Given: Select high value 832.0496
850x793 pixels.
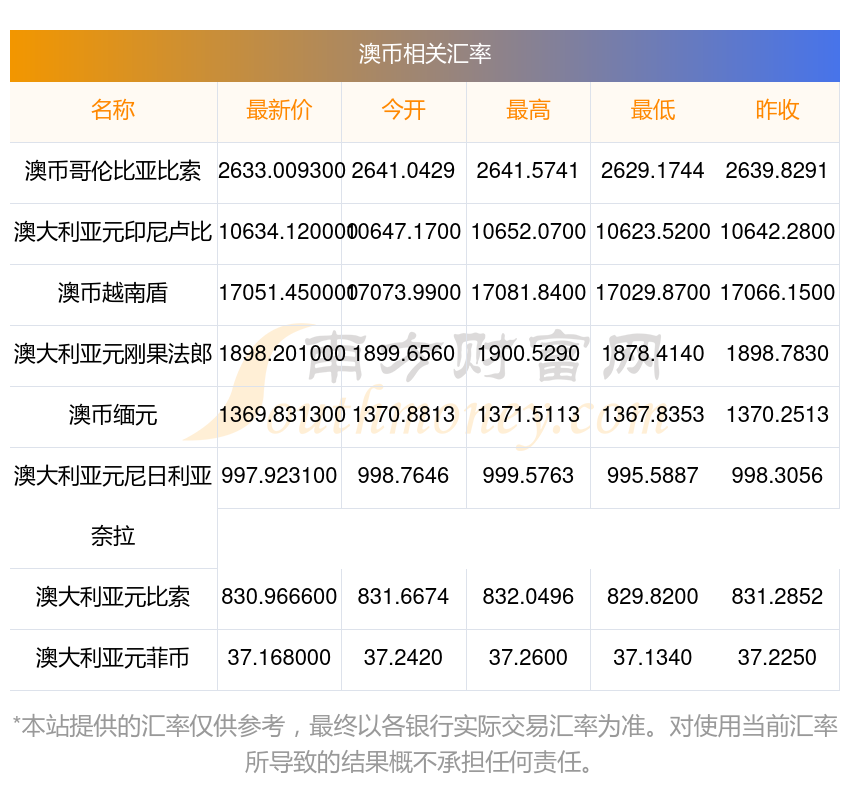Looking at the screenshot, I should (528, 597).
